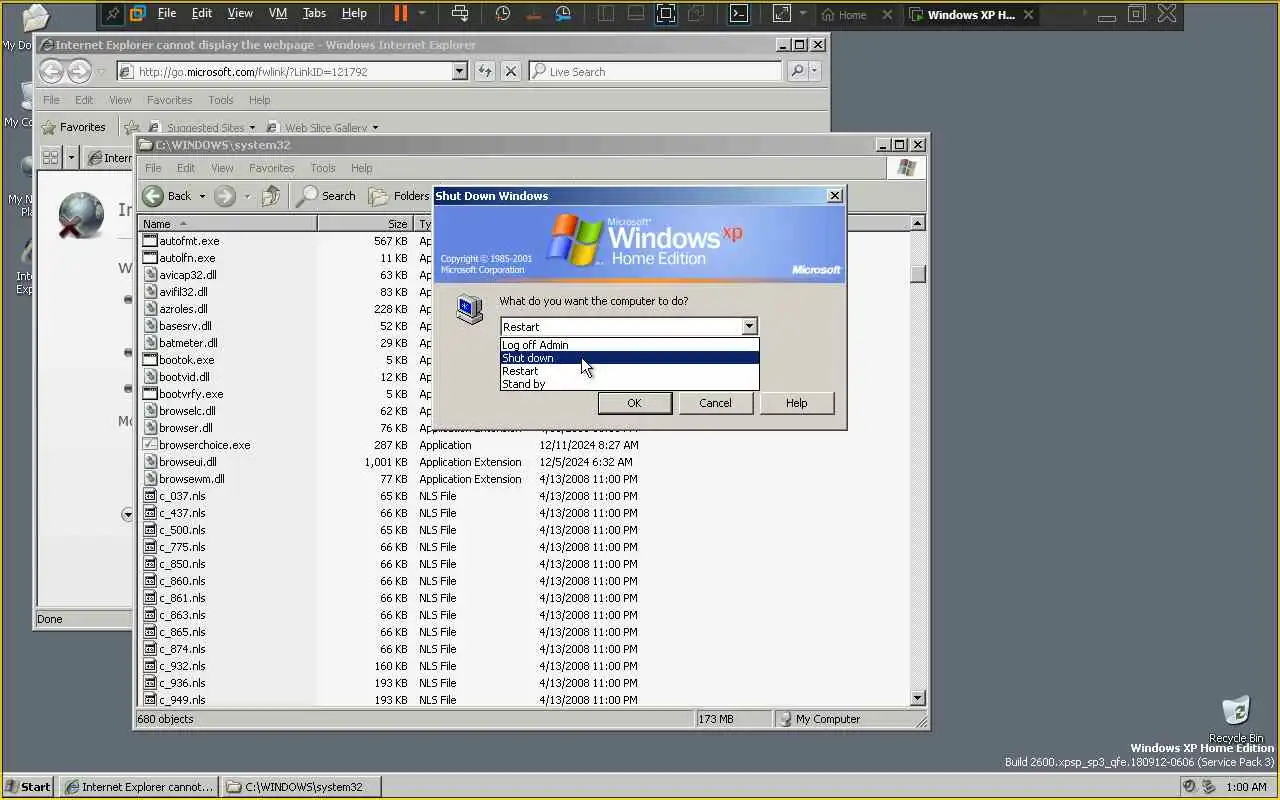Open Back history dropdown in Explorer

pyautogui.click(x=202, y=196)
